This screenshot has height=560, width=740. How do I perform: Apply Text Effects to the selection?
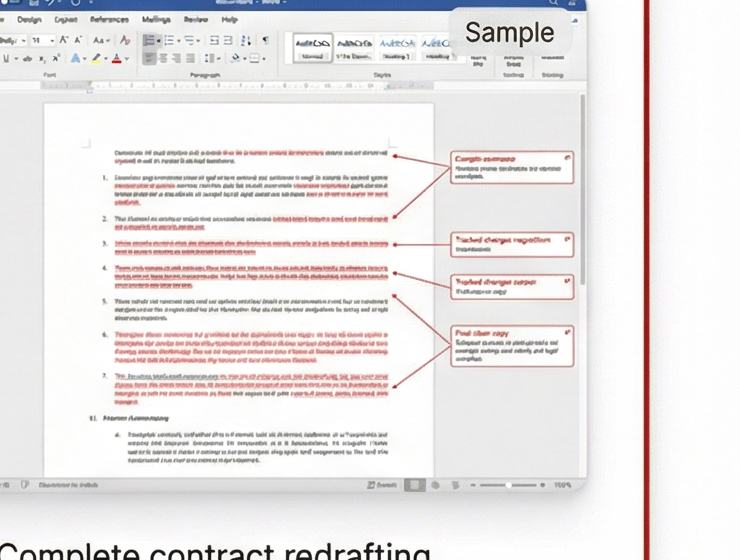75,58
